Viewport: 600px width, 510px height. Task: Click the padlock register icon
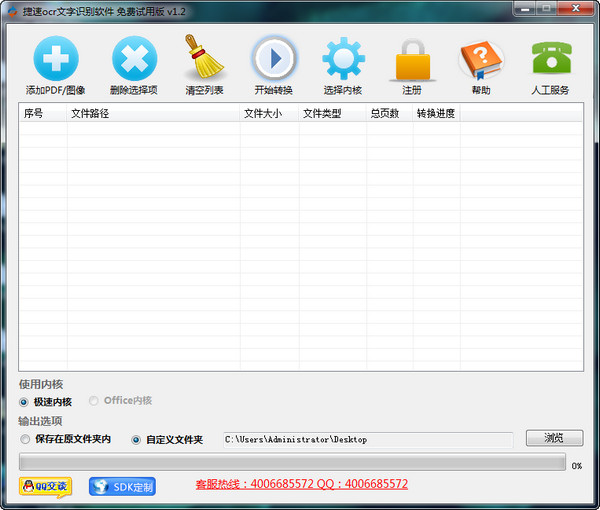pos(412,60)
